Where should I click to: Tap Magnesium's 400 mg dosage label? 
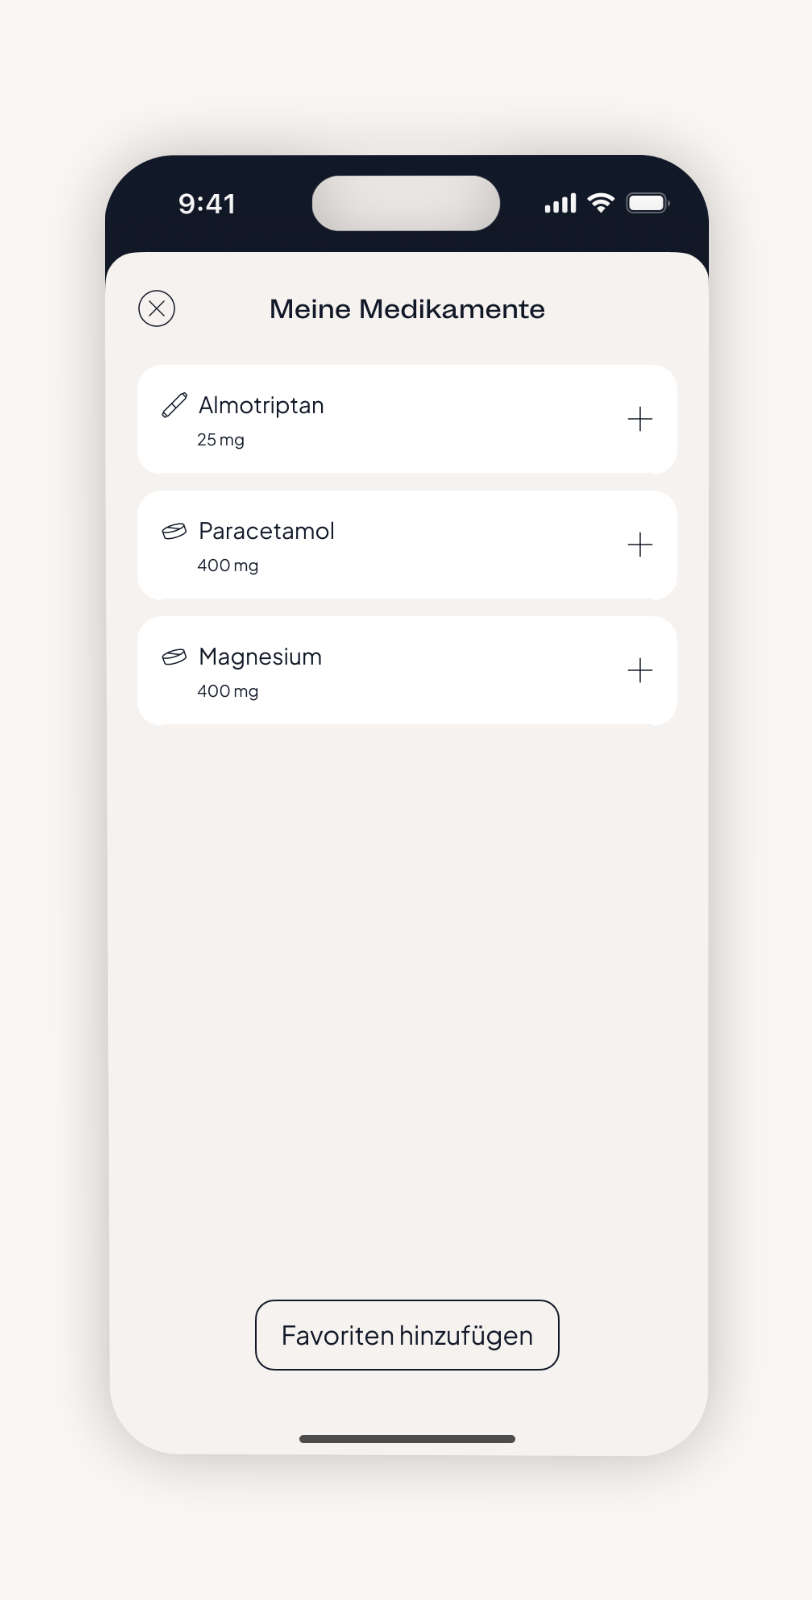coord(228,692)
